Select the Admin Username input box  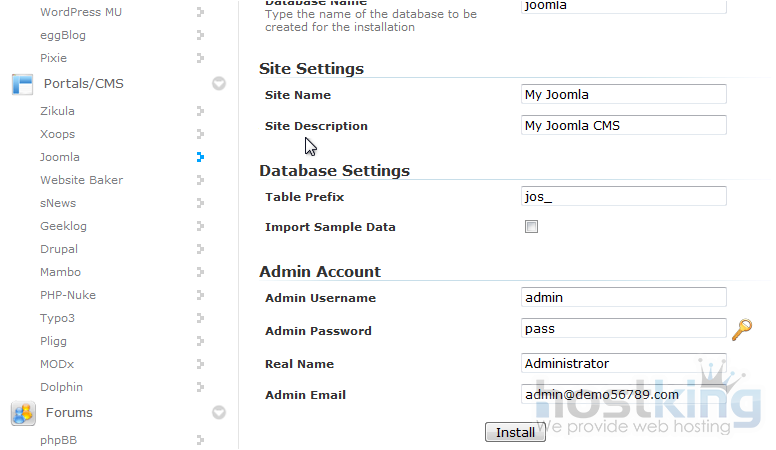click(624, 297)
